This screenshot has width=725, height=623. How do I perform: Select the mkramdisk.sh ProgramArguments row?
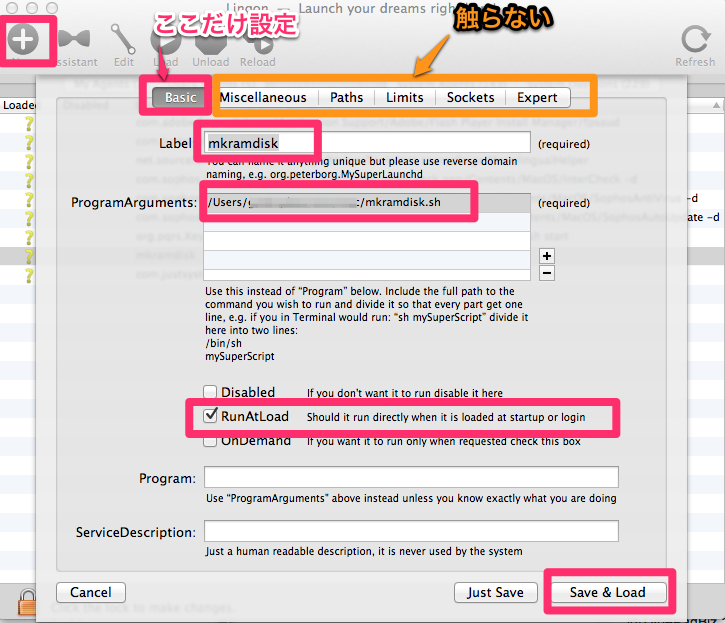coord(367,203)
